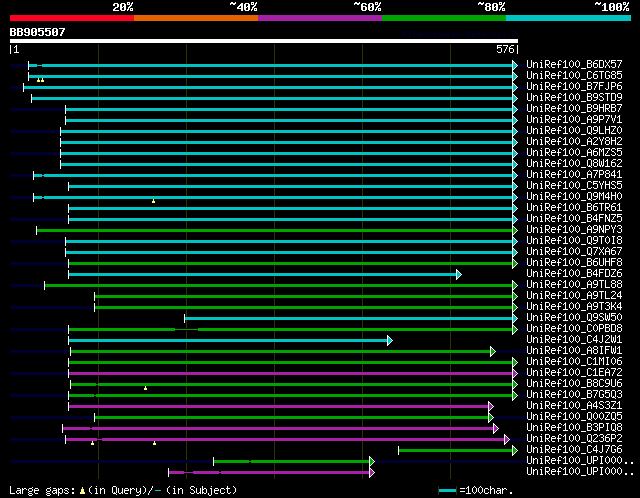This screenshot has height=498, width=640.
Task: Open the UniRef100_A7P841 hit link
Action: tap(574, 174)
